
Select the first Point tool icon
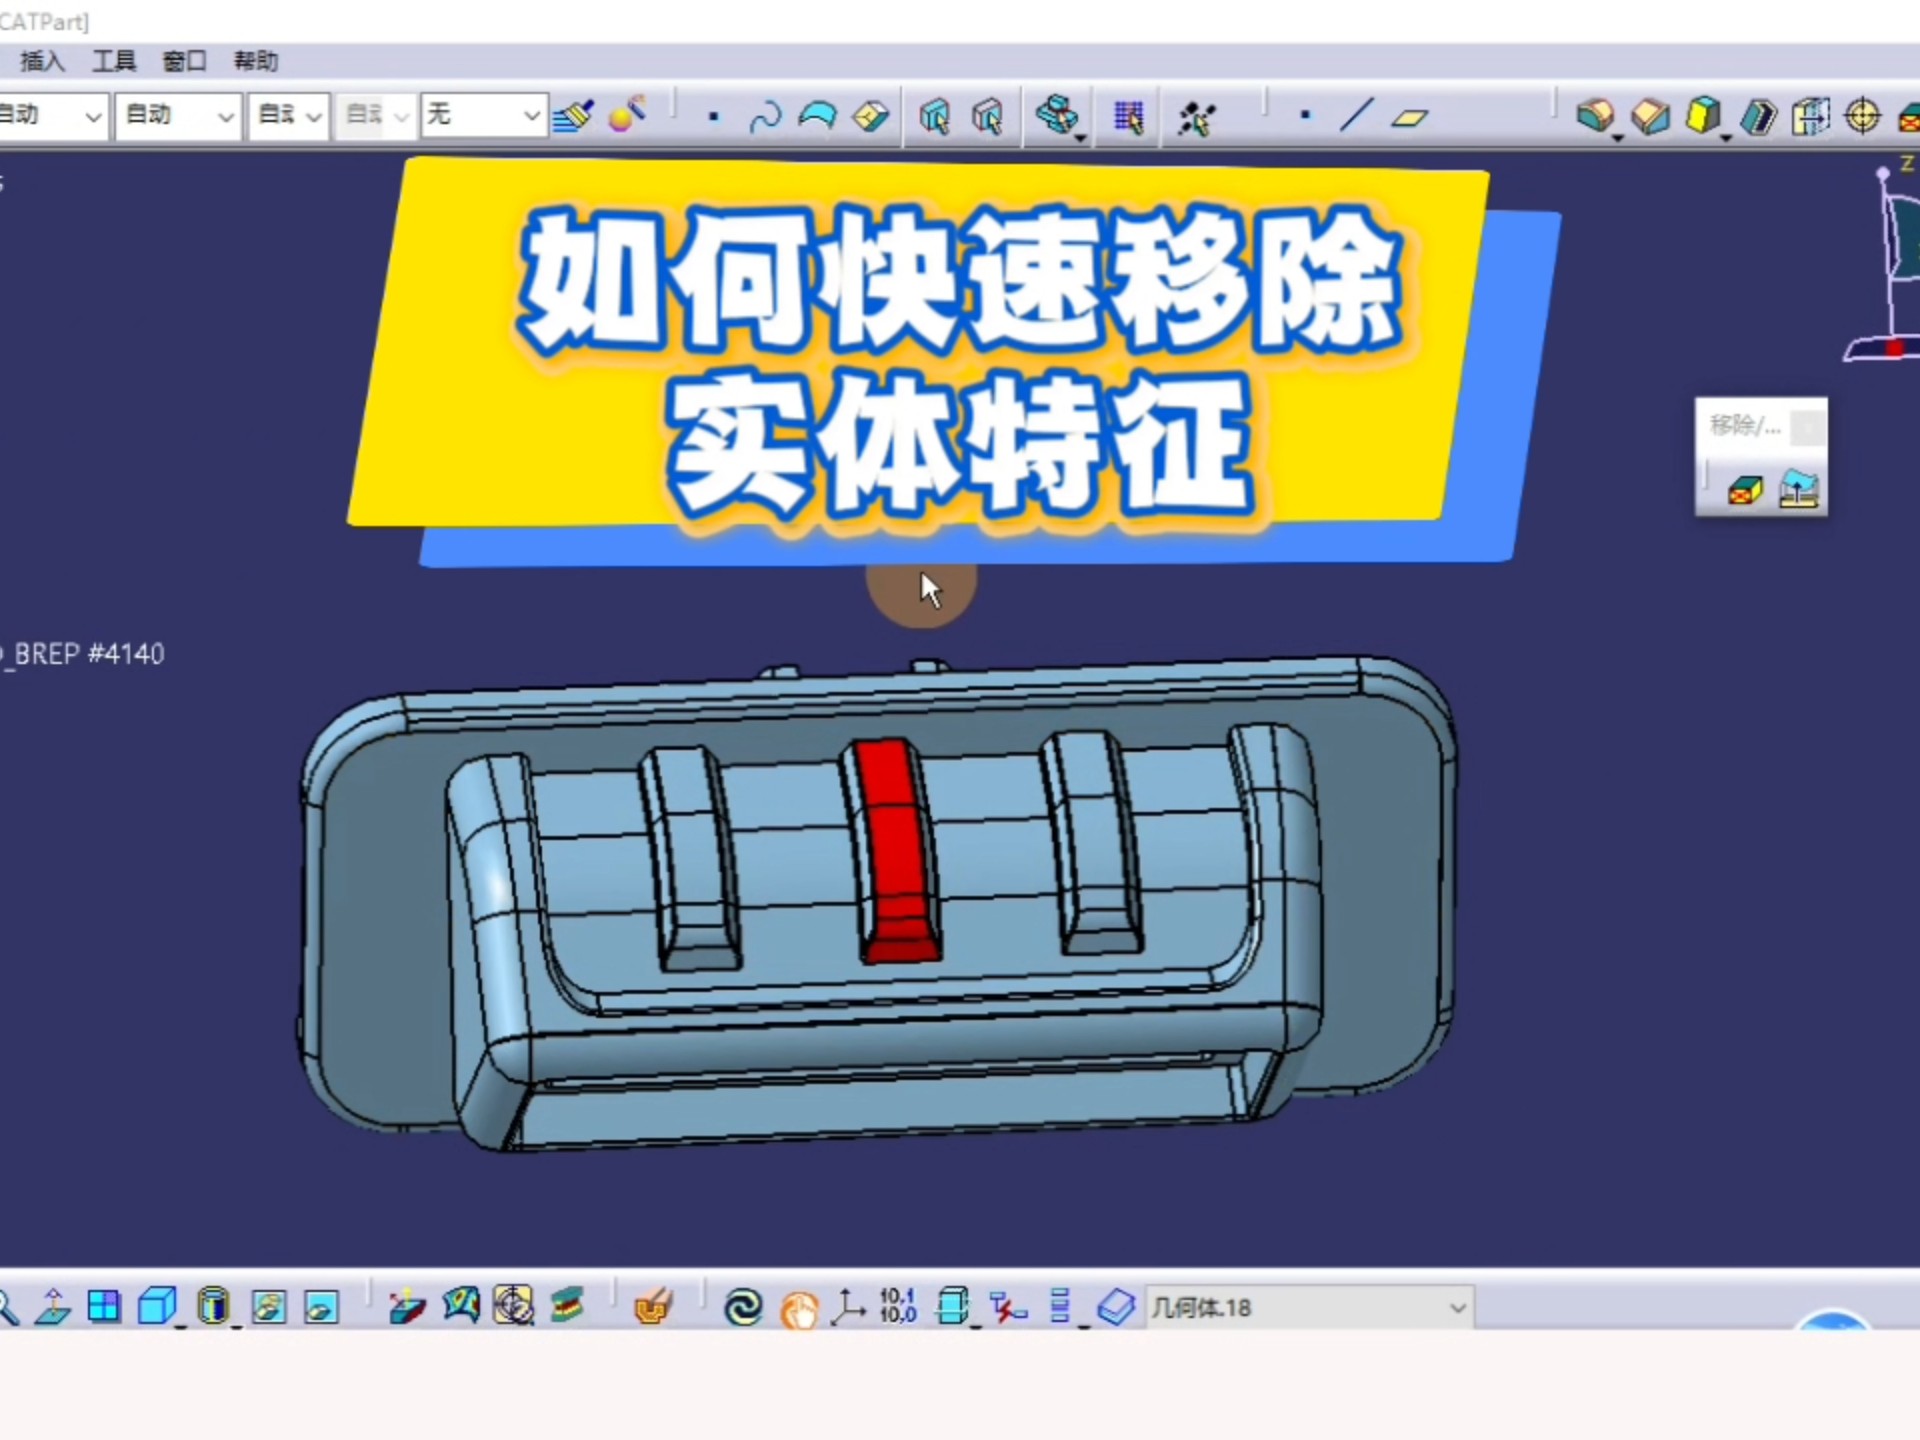[x=713, y=117]
